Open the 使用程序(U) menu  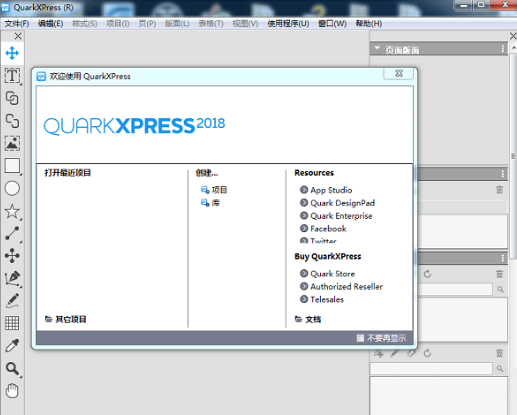(288, 24)
